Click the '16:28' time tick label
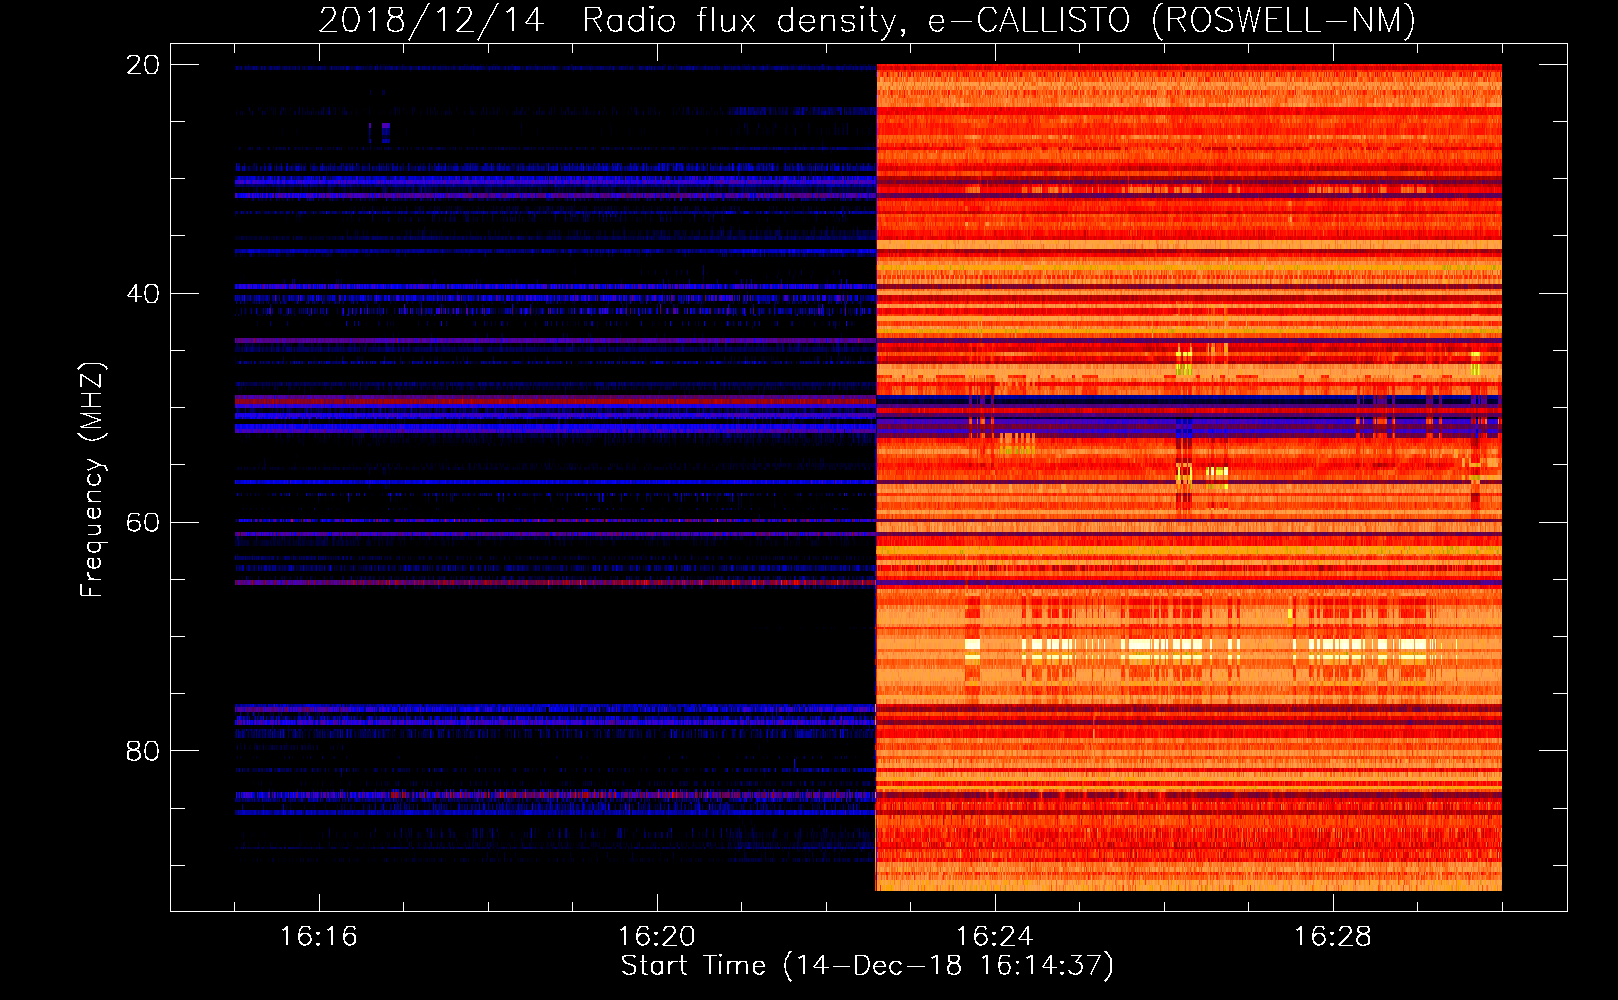The height and width of the screenshot is (1000, 1618). [1333, 936]
